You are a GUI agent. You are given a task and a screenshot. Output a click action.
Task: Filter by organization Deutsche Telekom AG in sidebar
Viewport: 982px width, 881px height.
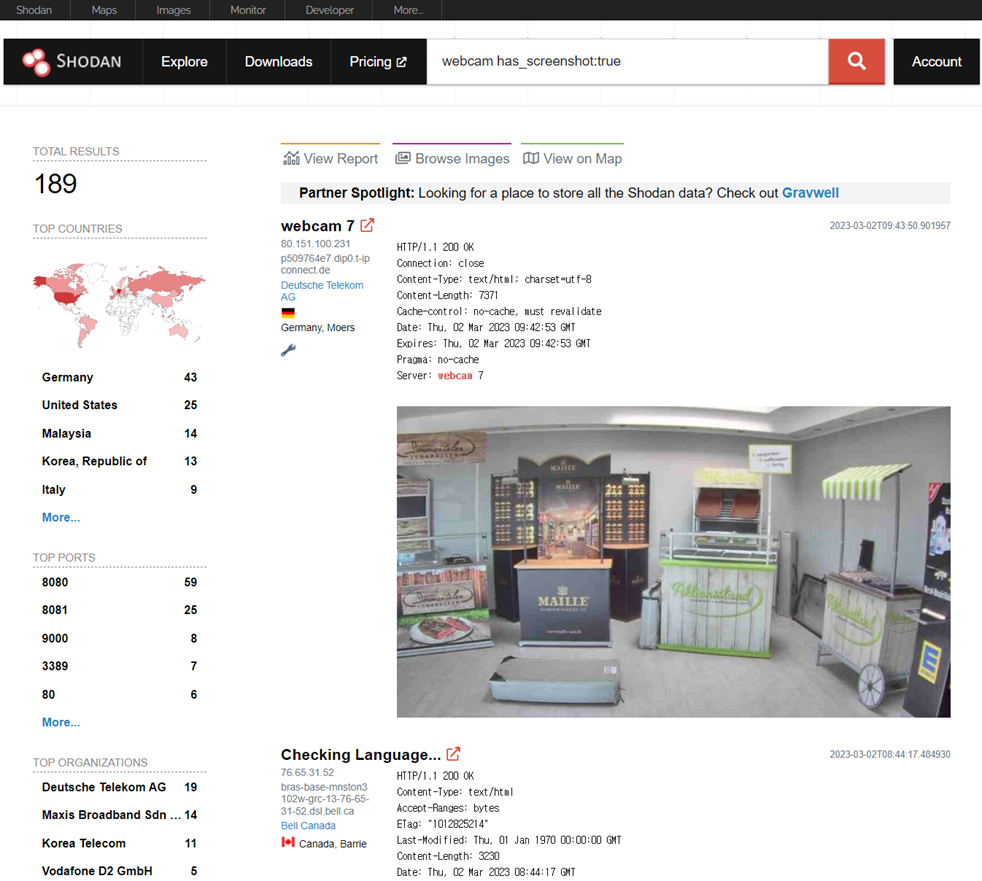tap(119, 787)
